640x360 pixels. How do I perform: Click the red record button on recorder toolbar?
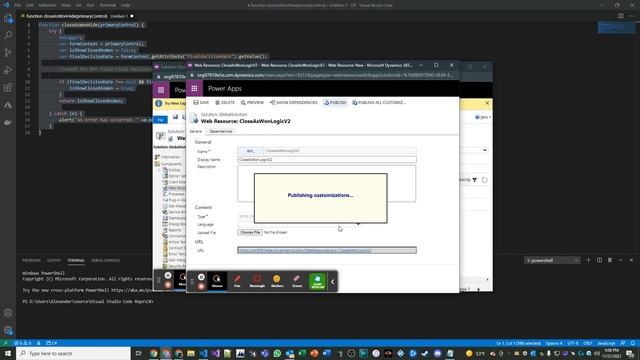click(201, 287)
